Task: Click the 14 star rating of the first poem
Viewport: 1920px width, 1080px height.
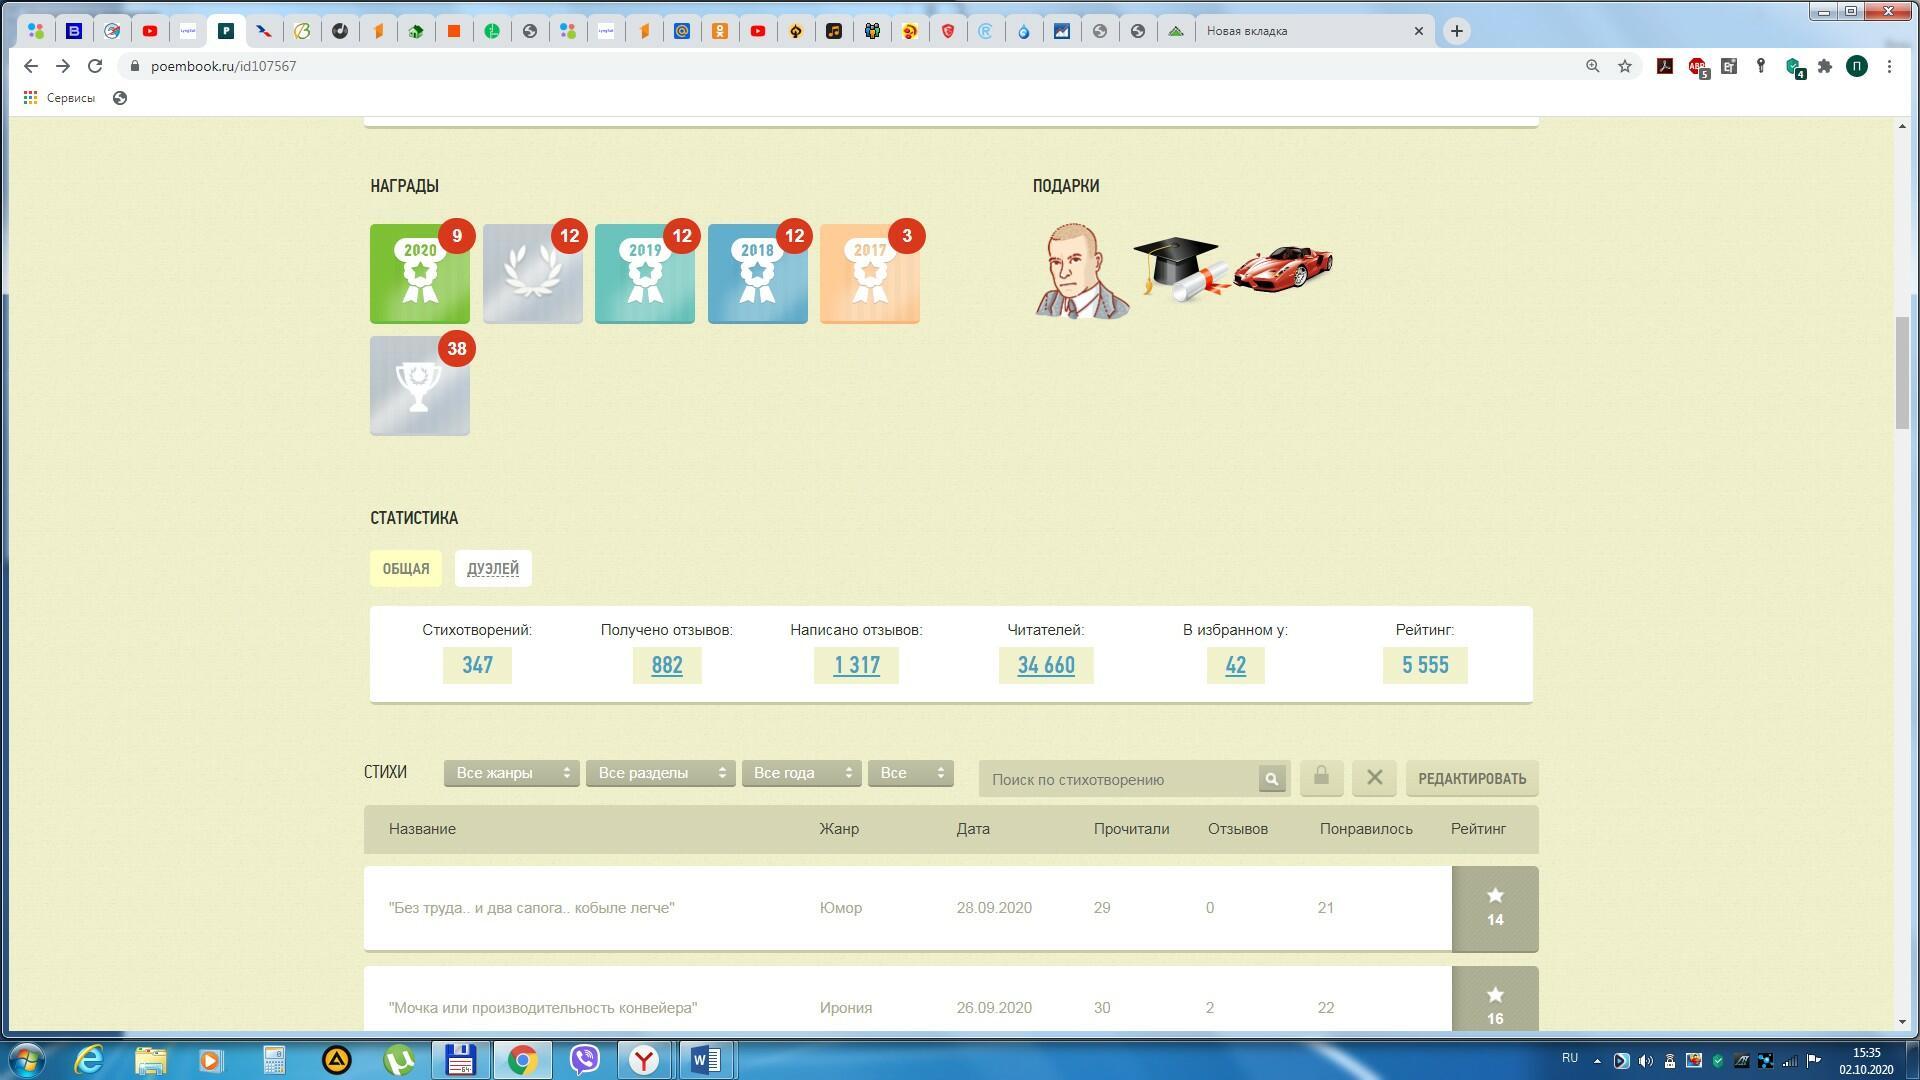Action: (1494, 908)
